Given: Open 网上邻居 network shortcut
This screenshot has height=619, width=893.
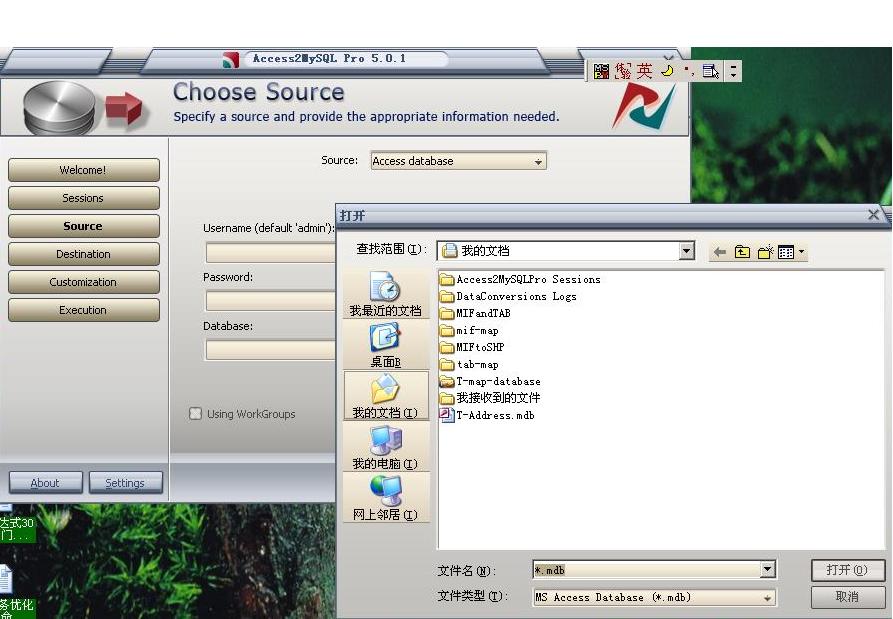Looking at the screenshot, I should tap(386, 498).
